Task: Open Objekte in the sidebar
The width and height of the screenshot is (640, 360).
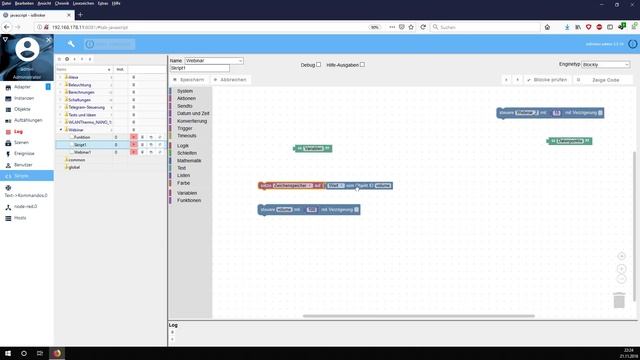Action: 22,109
